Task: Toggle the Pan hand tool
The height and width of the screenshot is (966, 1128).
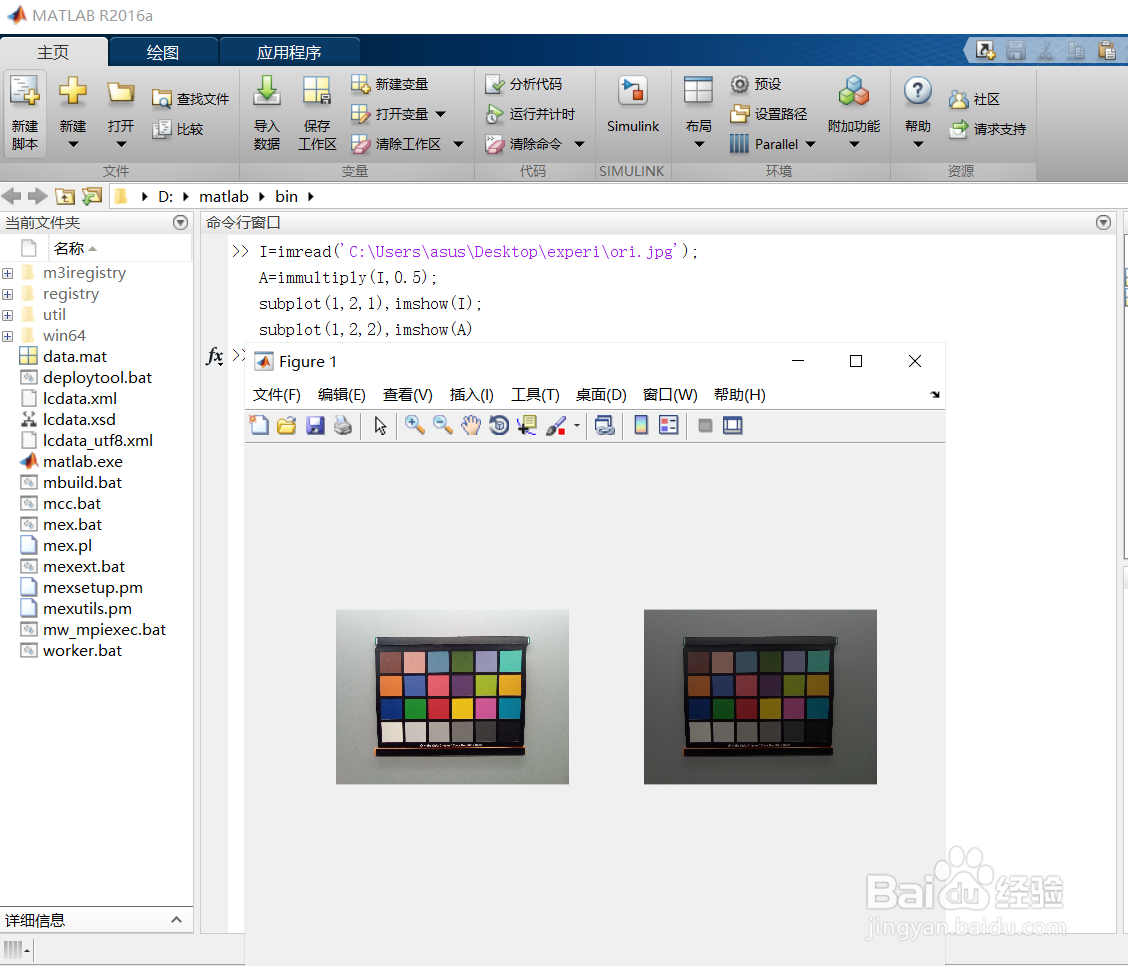Action: [470, 426]
